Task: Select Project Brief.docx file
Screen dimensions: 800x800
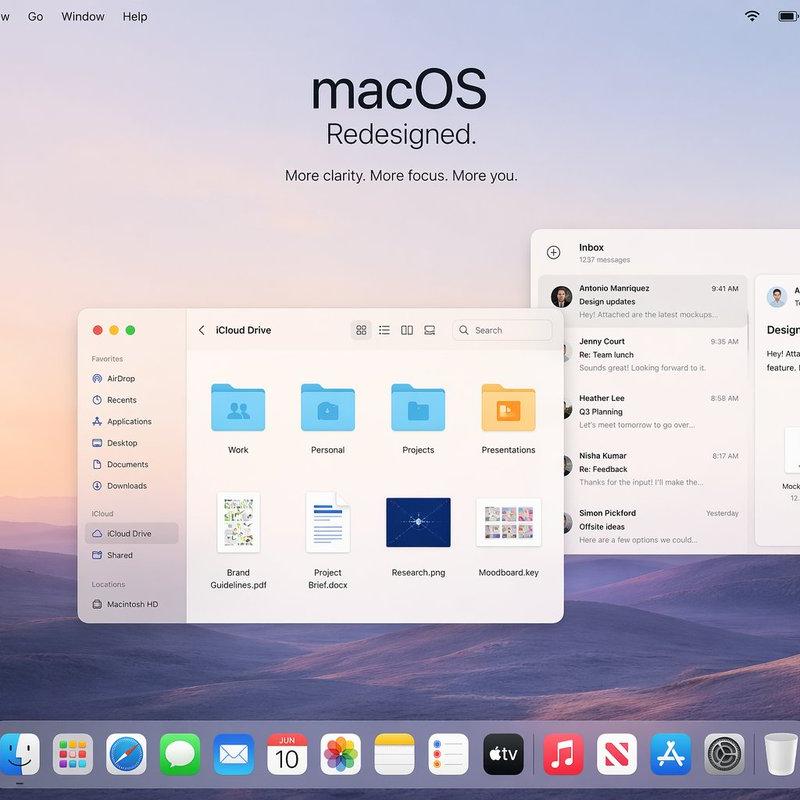Action: 328,522
